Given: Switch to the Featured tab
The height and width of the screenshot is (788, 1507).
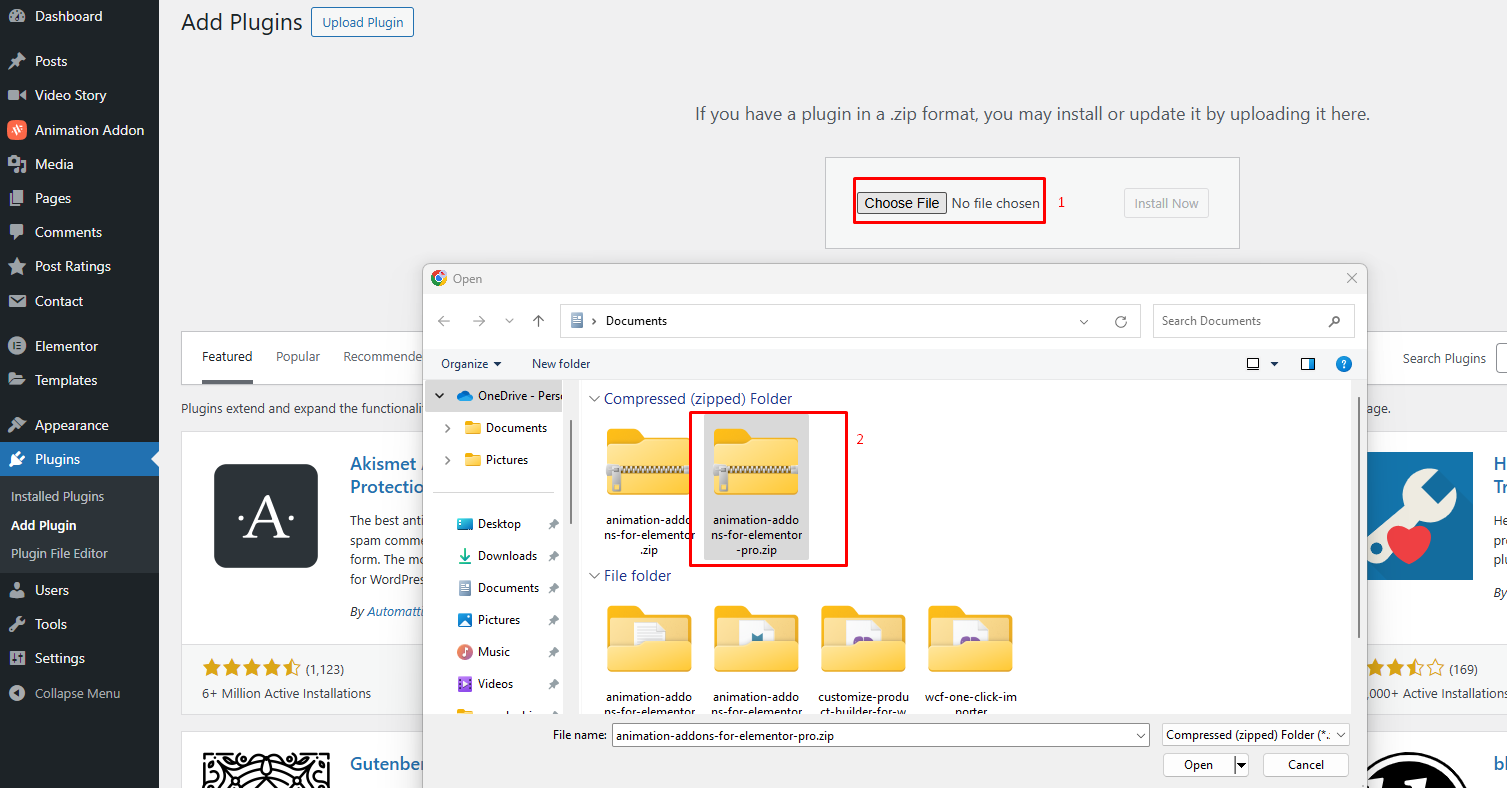Looking at the screenshot, I should pyautogui.click(x=227, y=357).
